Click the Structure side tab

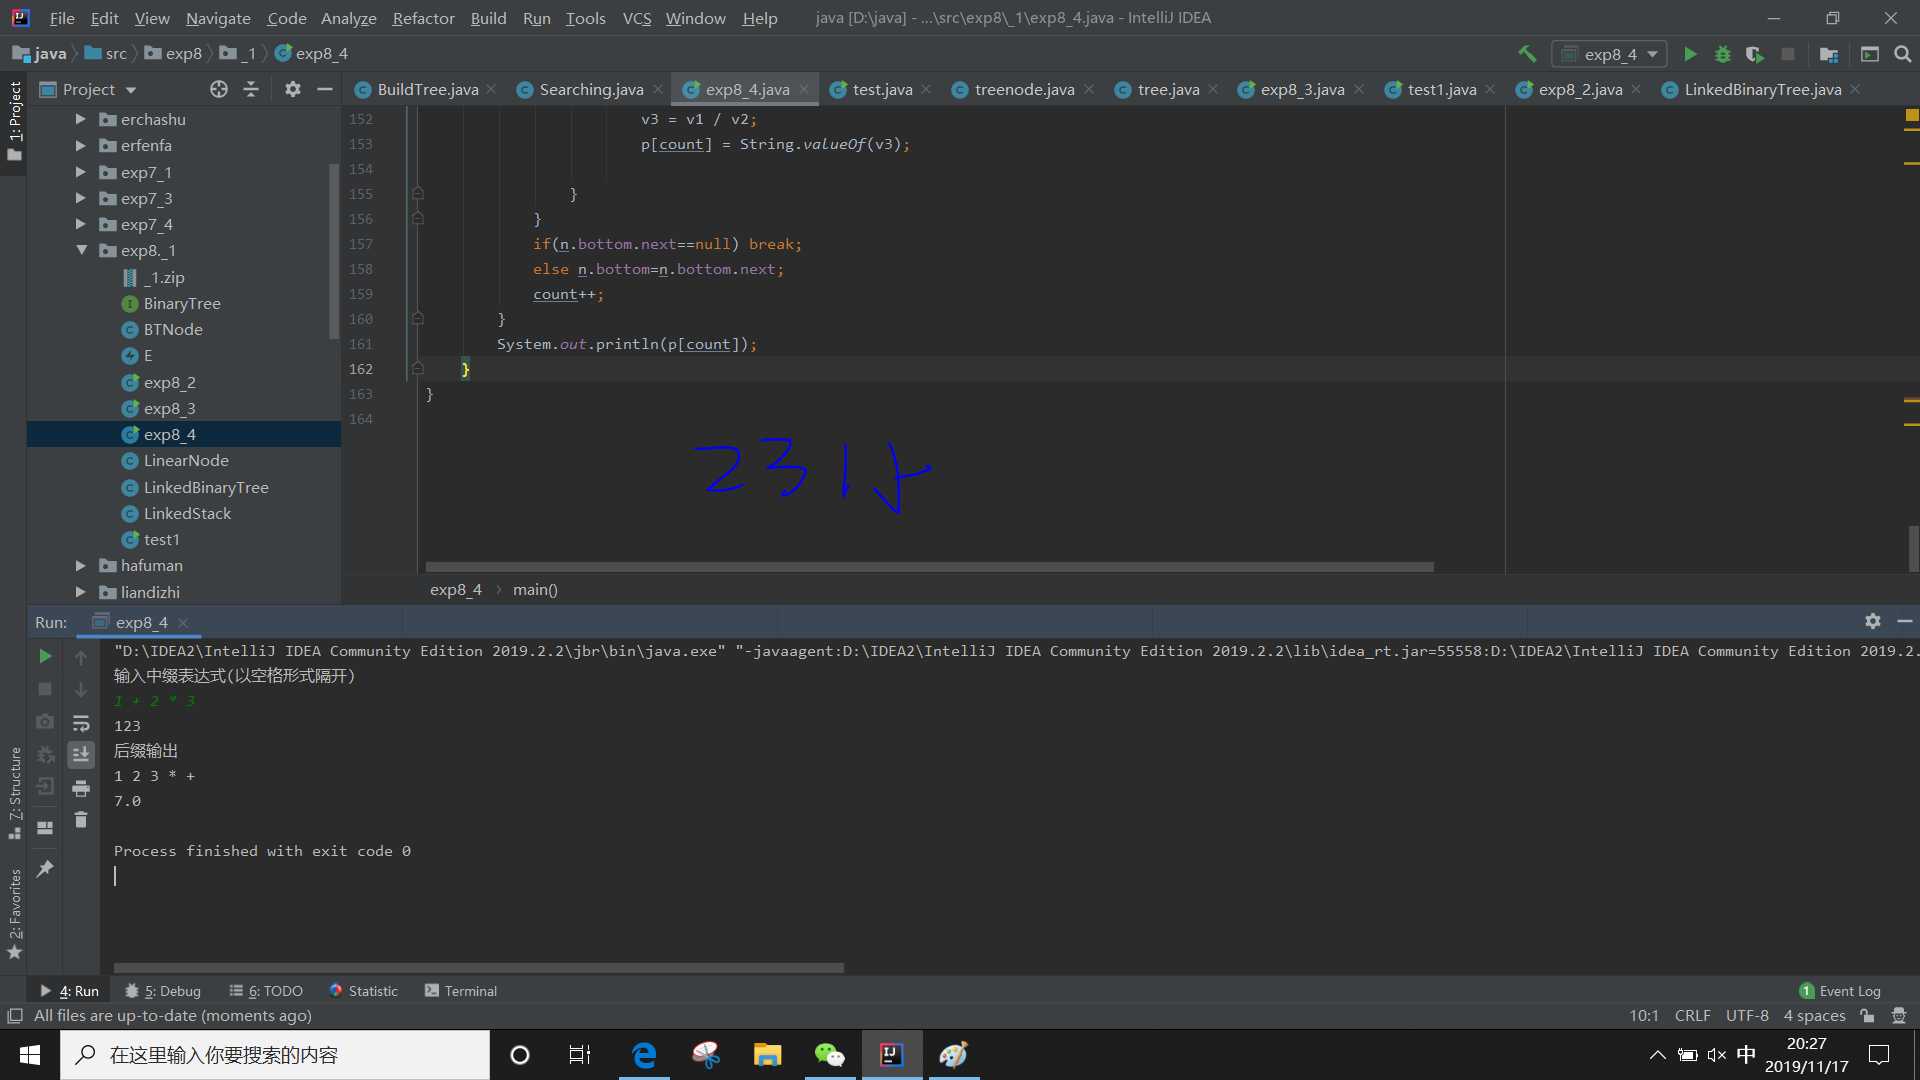[15, 792]
